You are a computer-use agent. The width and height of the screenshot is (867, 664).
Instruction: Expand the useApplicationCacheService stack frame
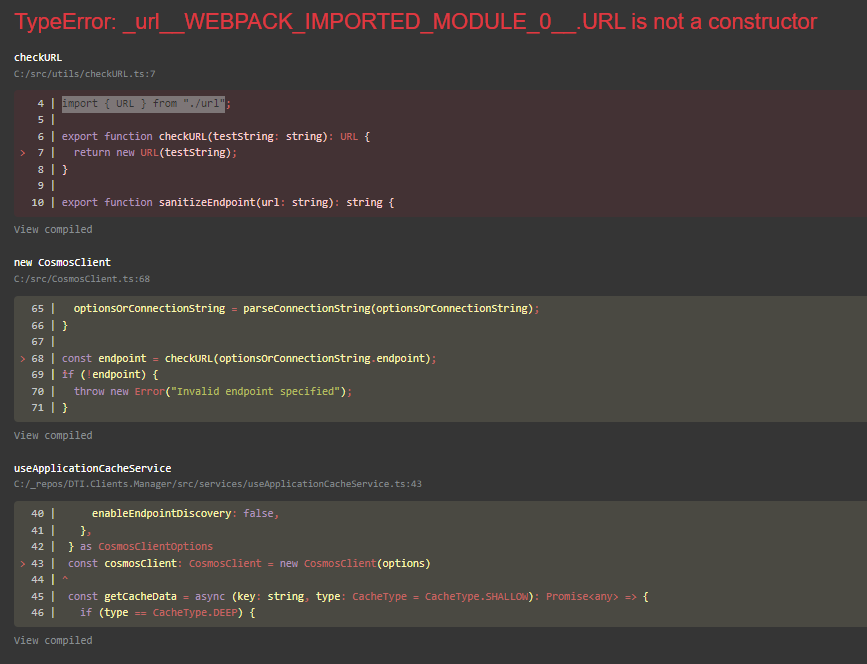[x=92, y=467]
